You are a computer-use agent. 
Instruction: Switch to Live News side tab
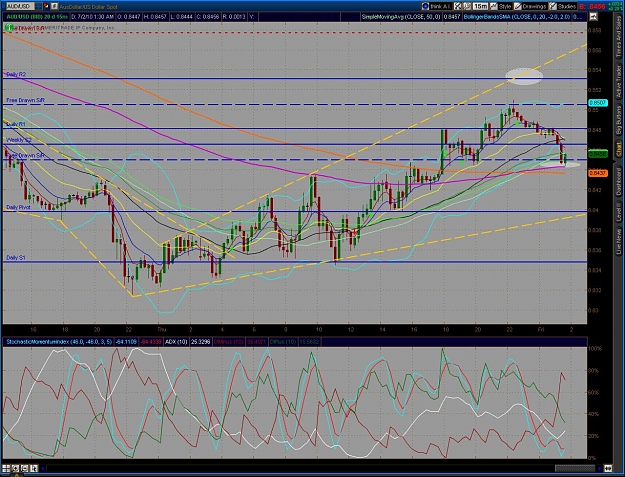619,241
